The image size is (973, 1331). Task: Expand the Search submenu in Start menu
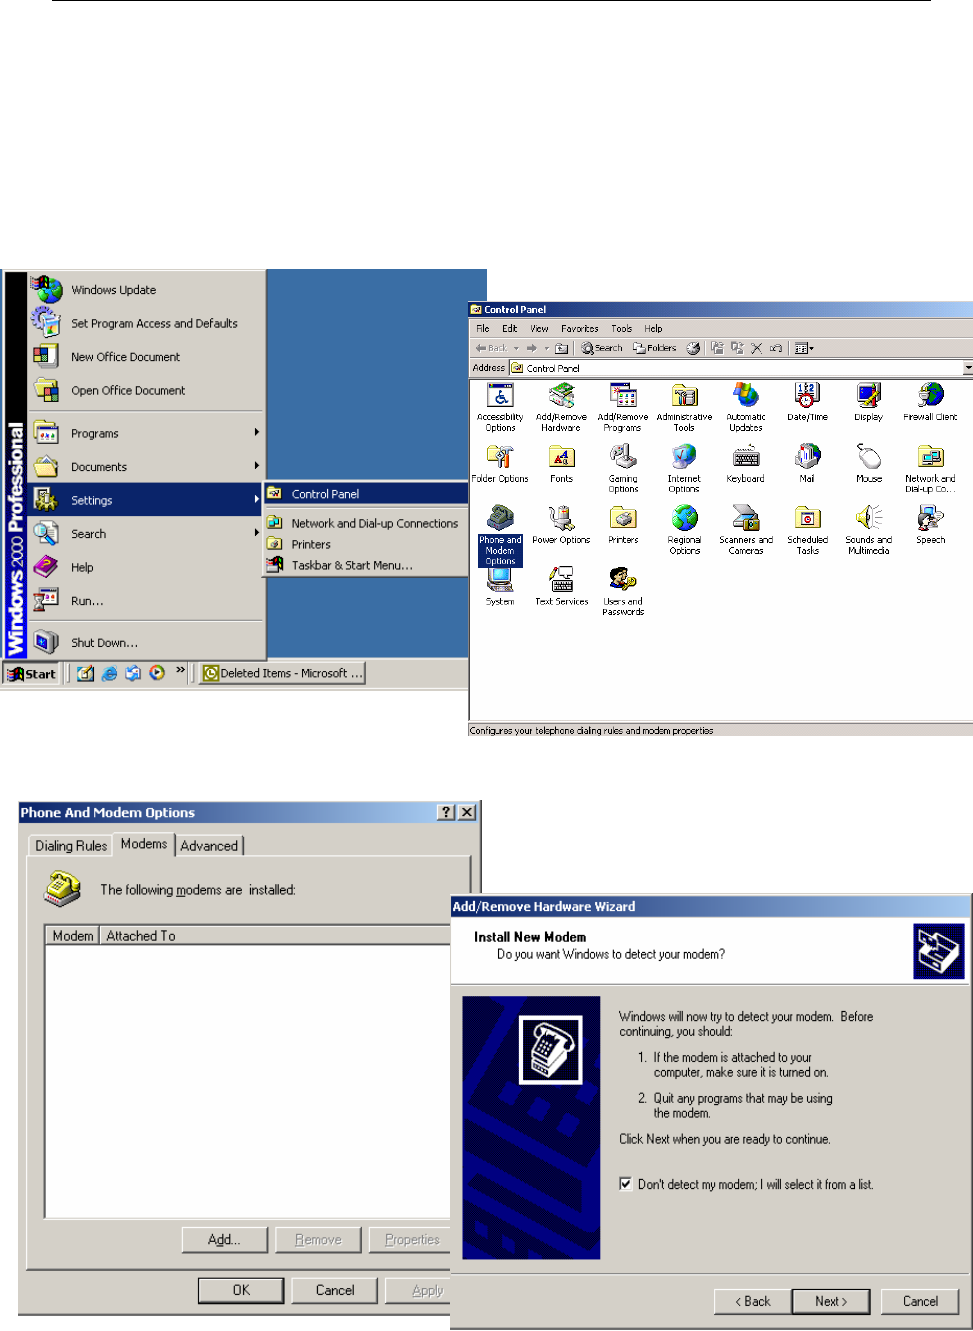pyautogui.click(x=146, y=533)
